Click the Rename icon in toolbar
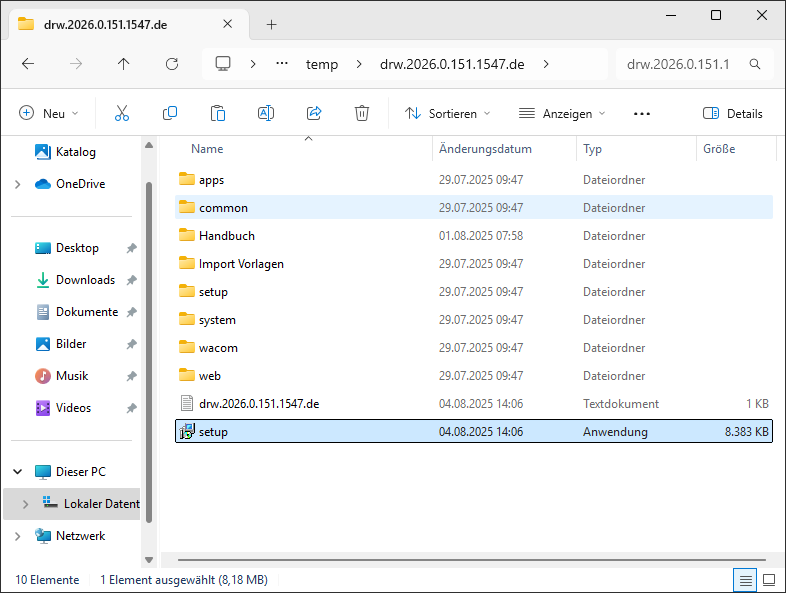This screenshot has width=786, height=593. [266, 114]
